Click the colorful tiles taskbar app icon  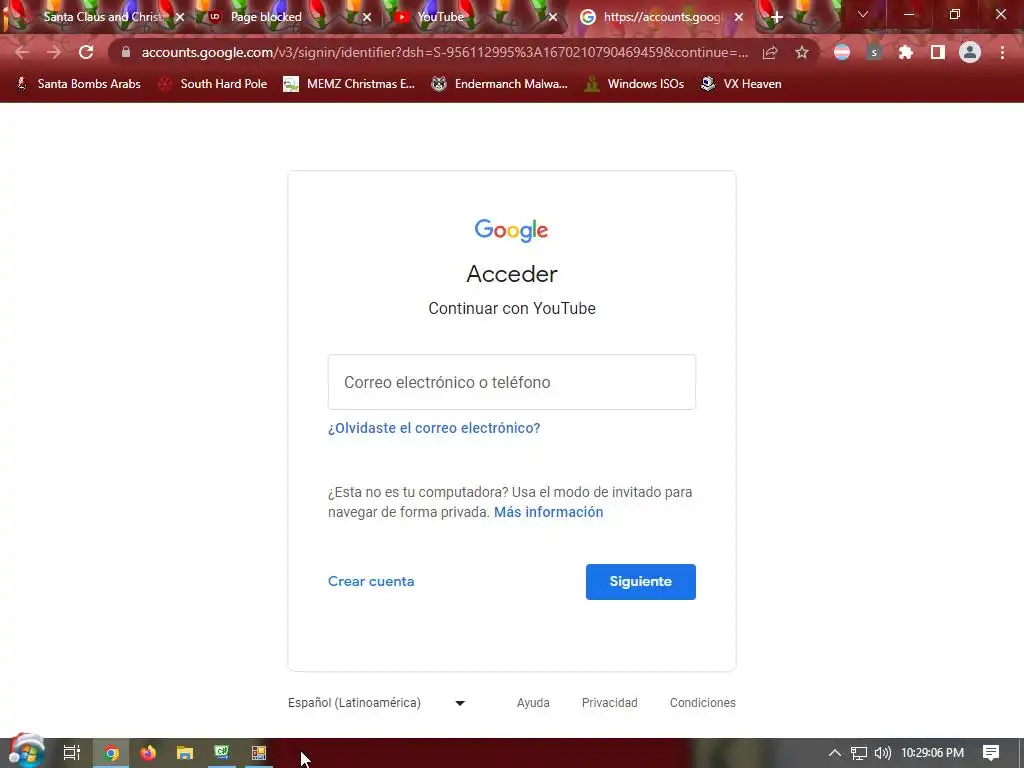point(259,753)
